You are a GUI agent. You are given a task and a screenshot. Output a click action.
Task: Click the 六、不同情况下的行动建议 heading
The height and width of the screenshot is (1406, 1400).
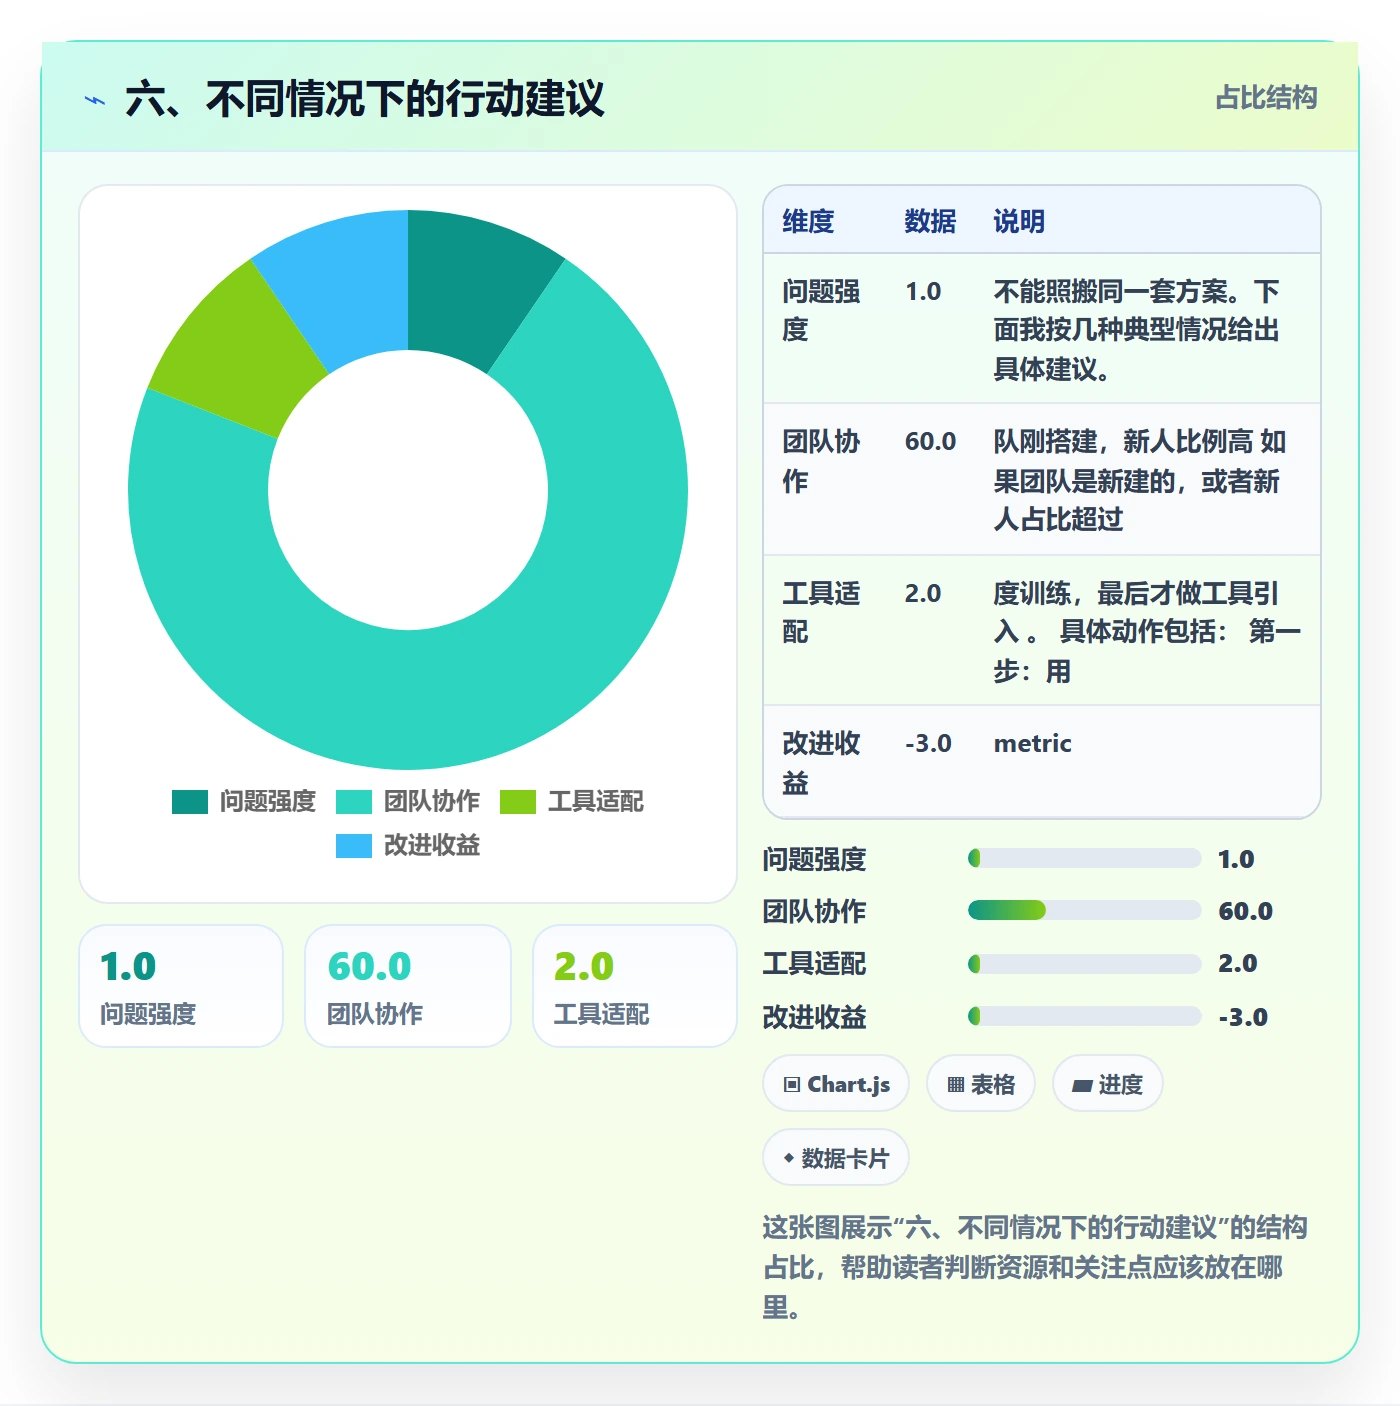(x=365, y=99)
